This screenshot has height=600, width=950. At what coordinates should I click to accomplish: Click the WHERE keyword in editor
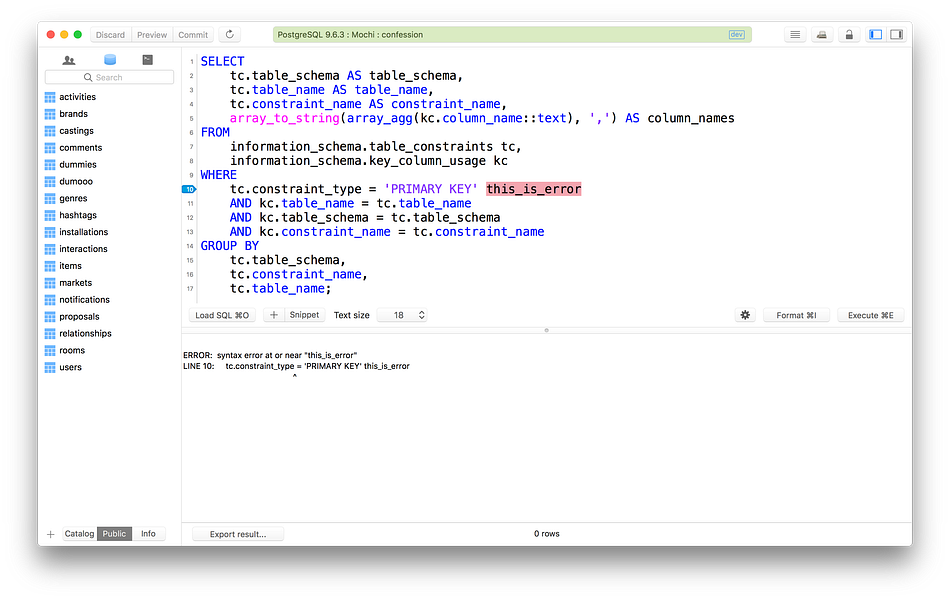point(219,175)
